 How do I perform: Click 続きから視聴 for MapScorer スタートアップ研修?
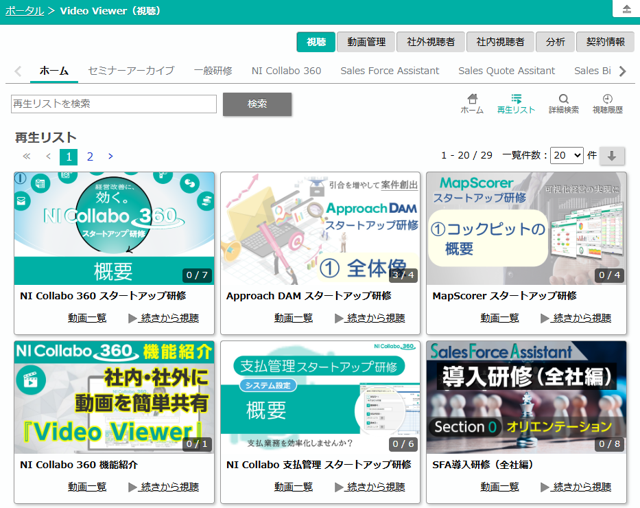pos(581,318)
